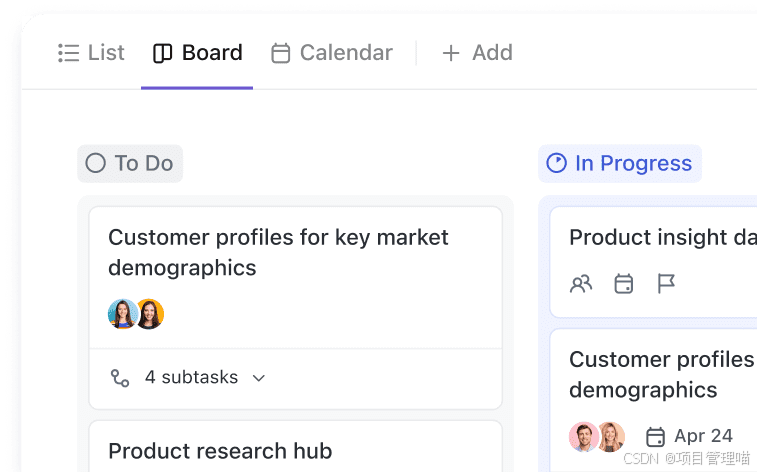Click priority flag icon on Product insight card
The image size is (757, 472).
[666, 284]
